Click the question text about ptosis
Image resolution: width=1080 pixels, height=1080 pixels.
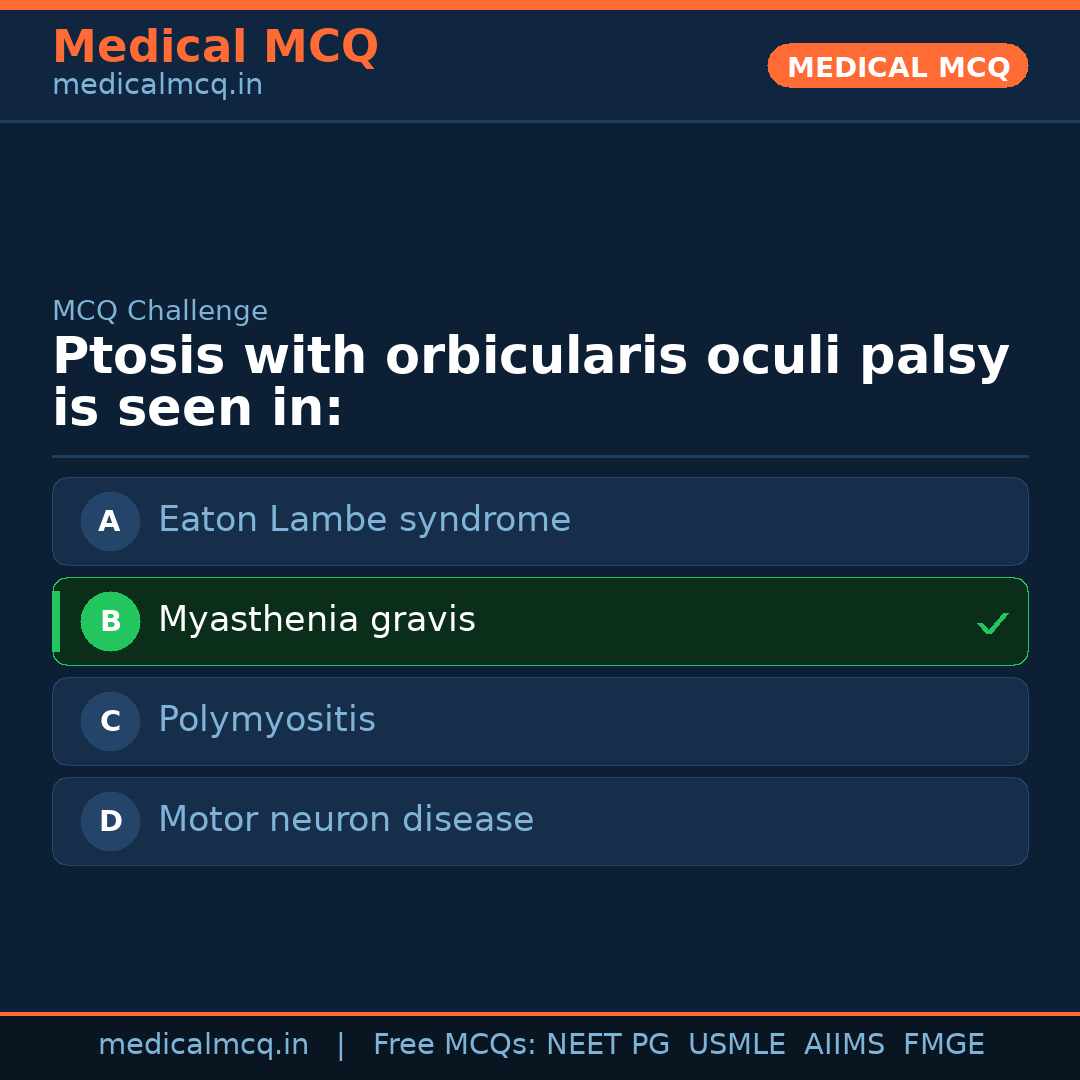pos(530,382)
